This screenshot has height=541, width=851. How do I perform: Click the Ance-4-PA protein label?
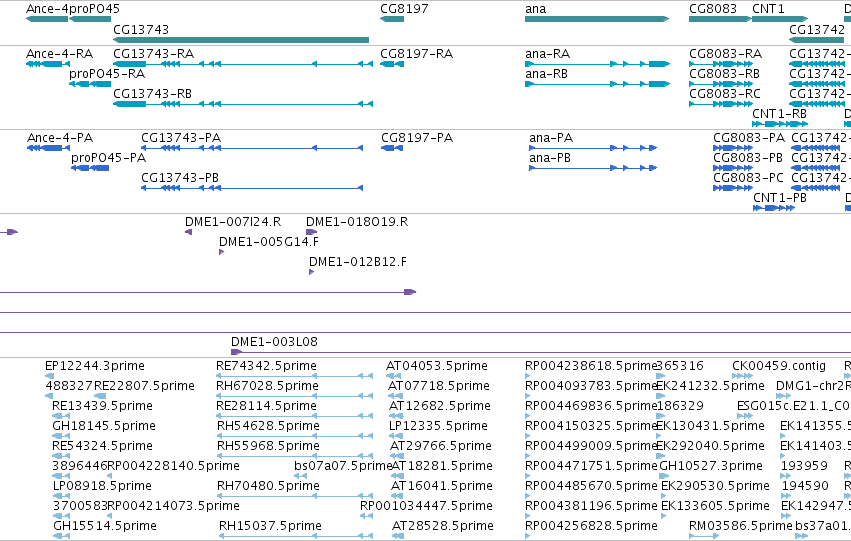pyautogui.click(x=60, y=138)
